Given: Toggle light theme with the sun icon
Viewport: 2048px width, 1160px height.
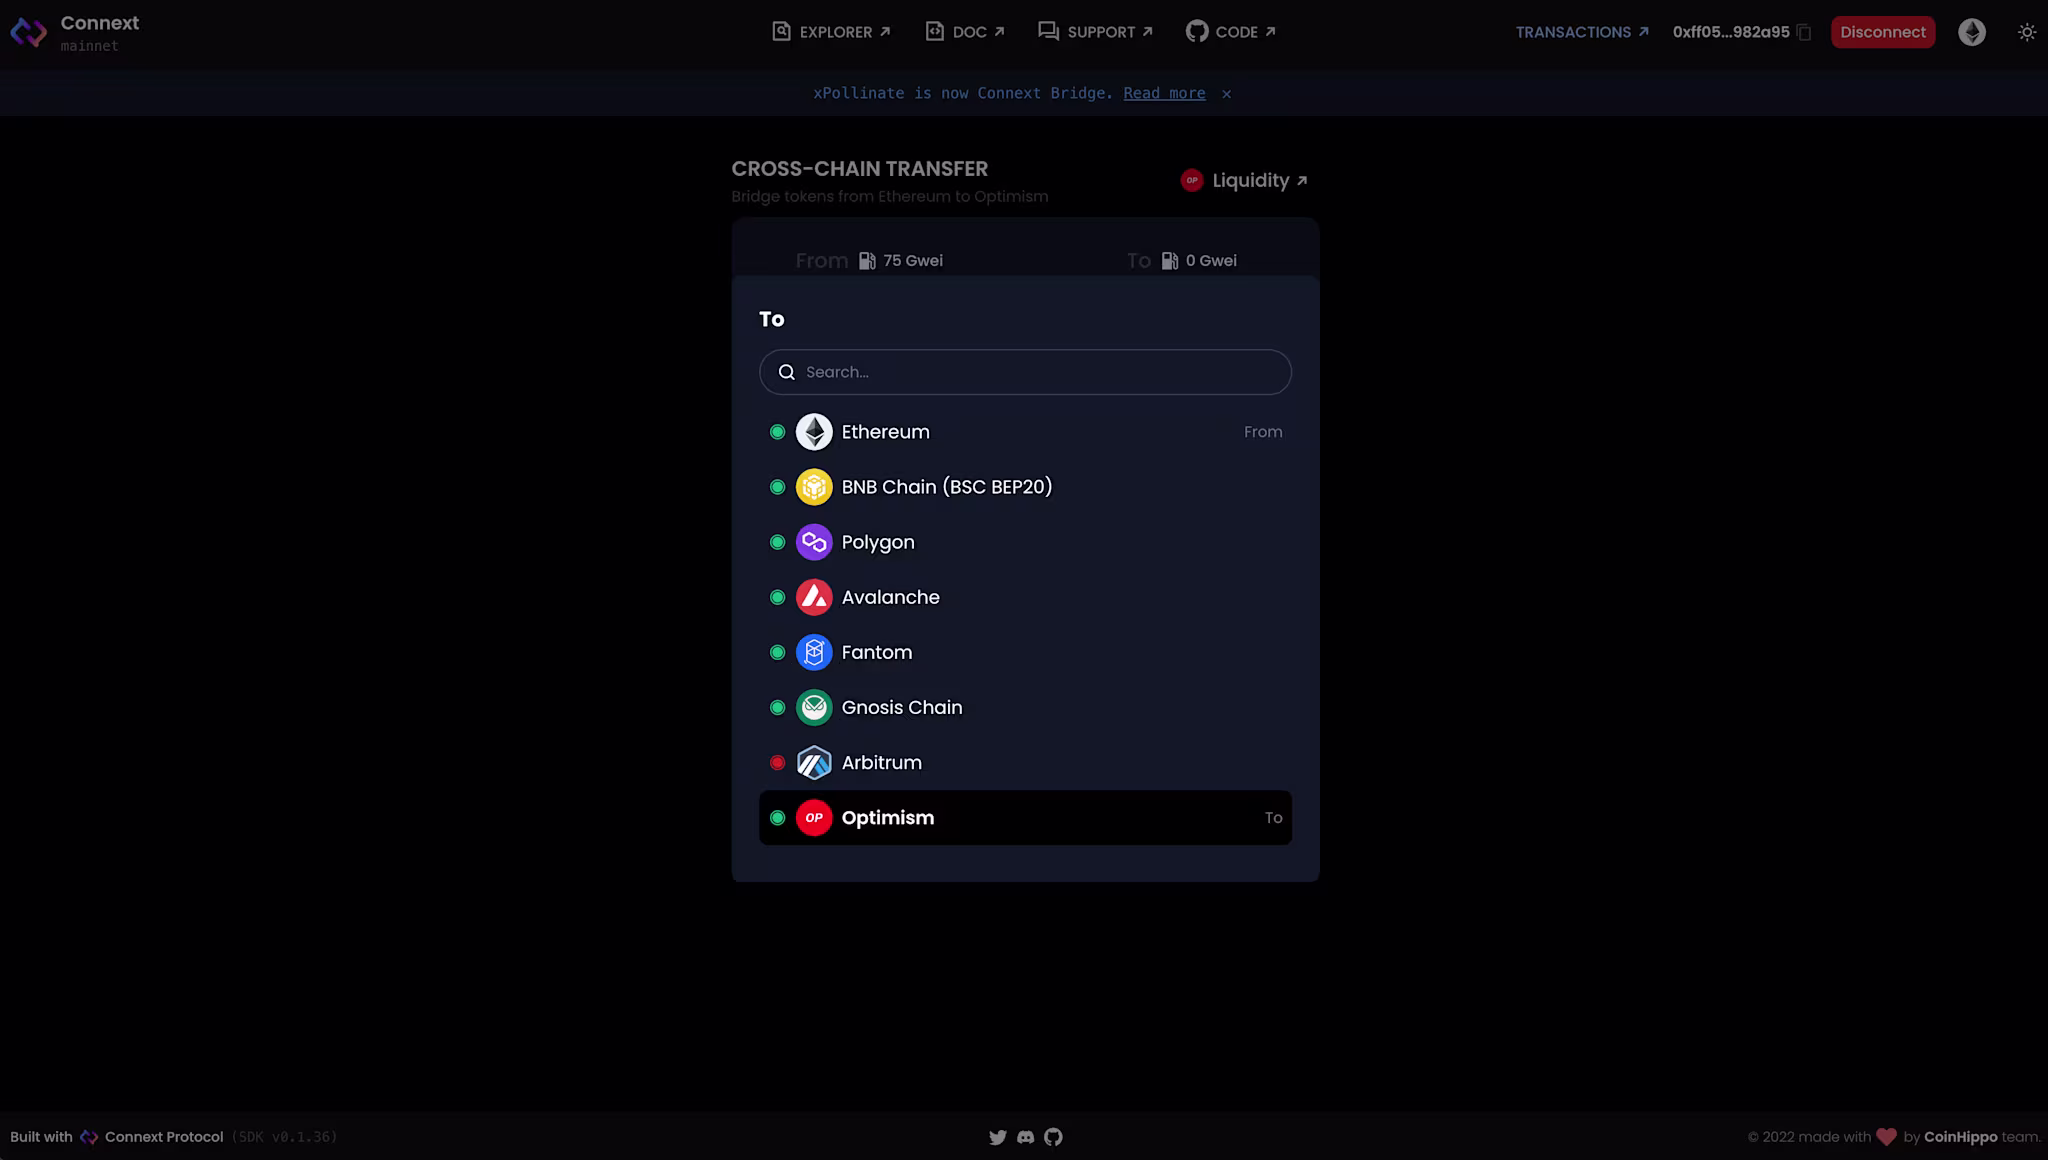Looking at the screenshot, I should [2026, 32].
